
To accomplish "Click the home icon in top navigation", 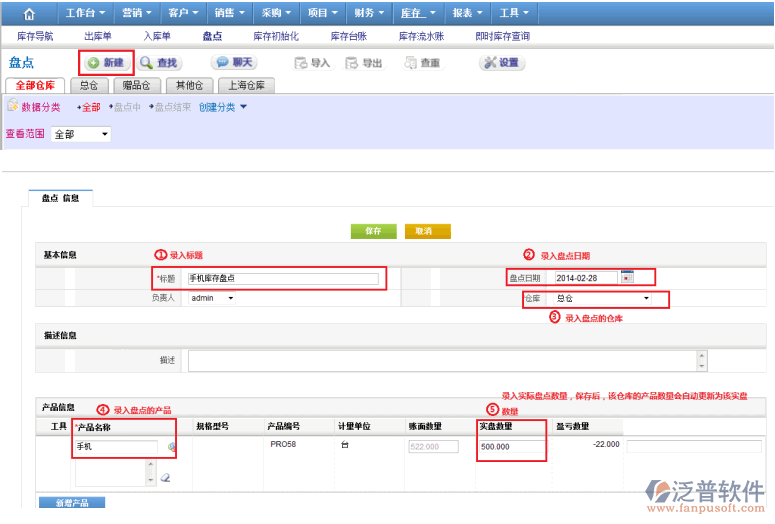I will click(x=29, y=13).
